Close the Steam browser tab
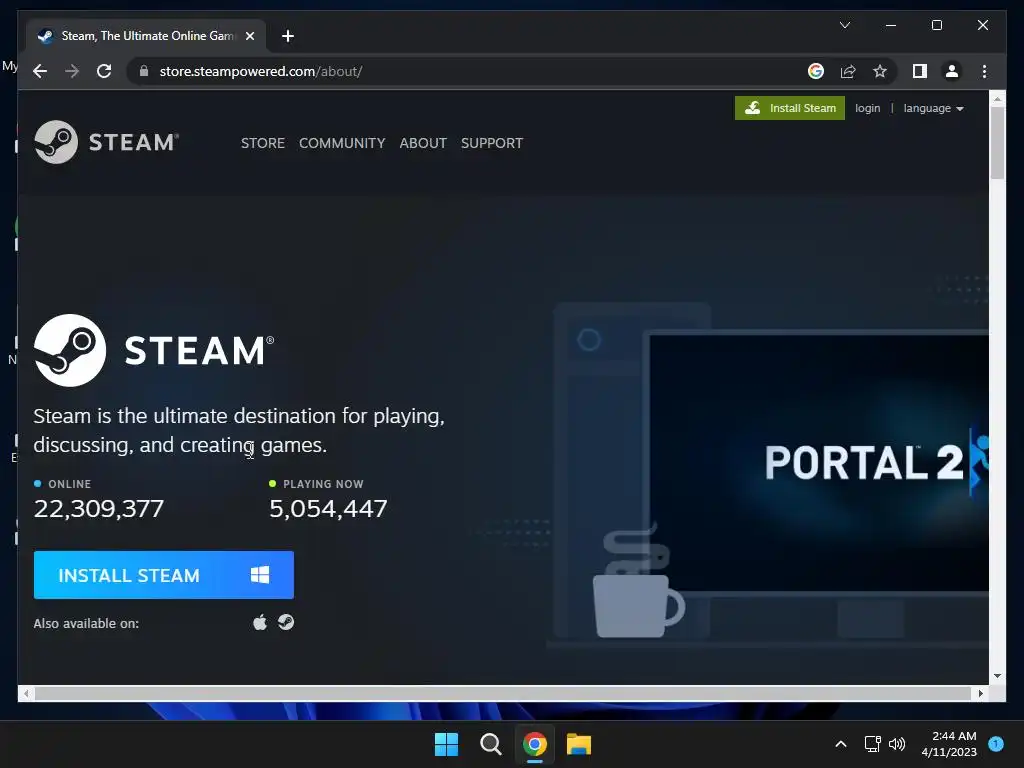The image size is (1024, 768). click(x=249, y=36)
